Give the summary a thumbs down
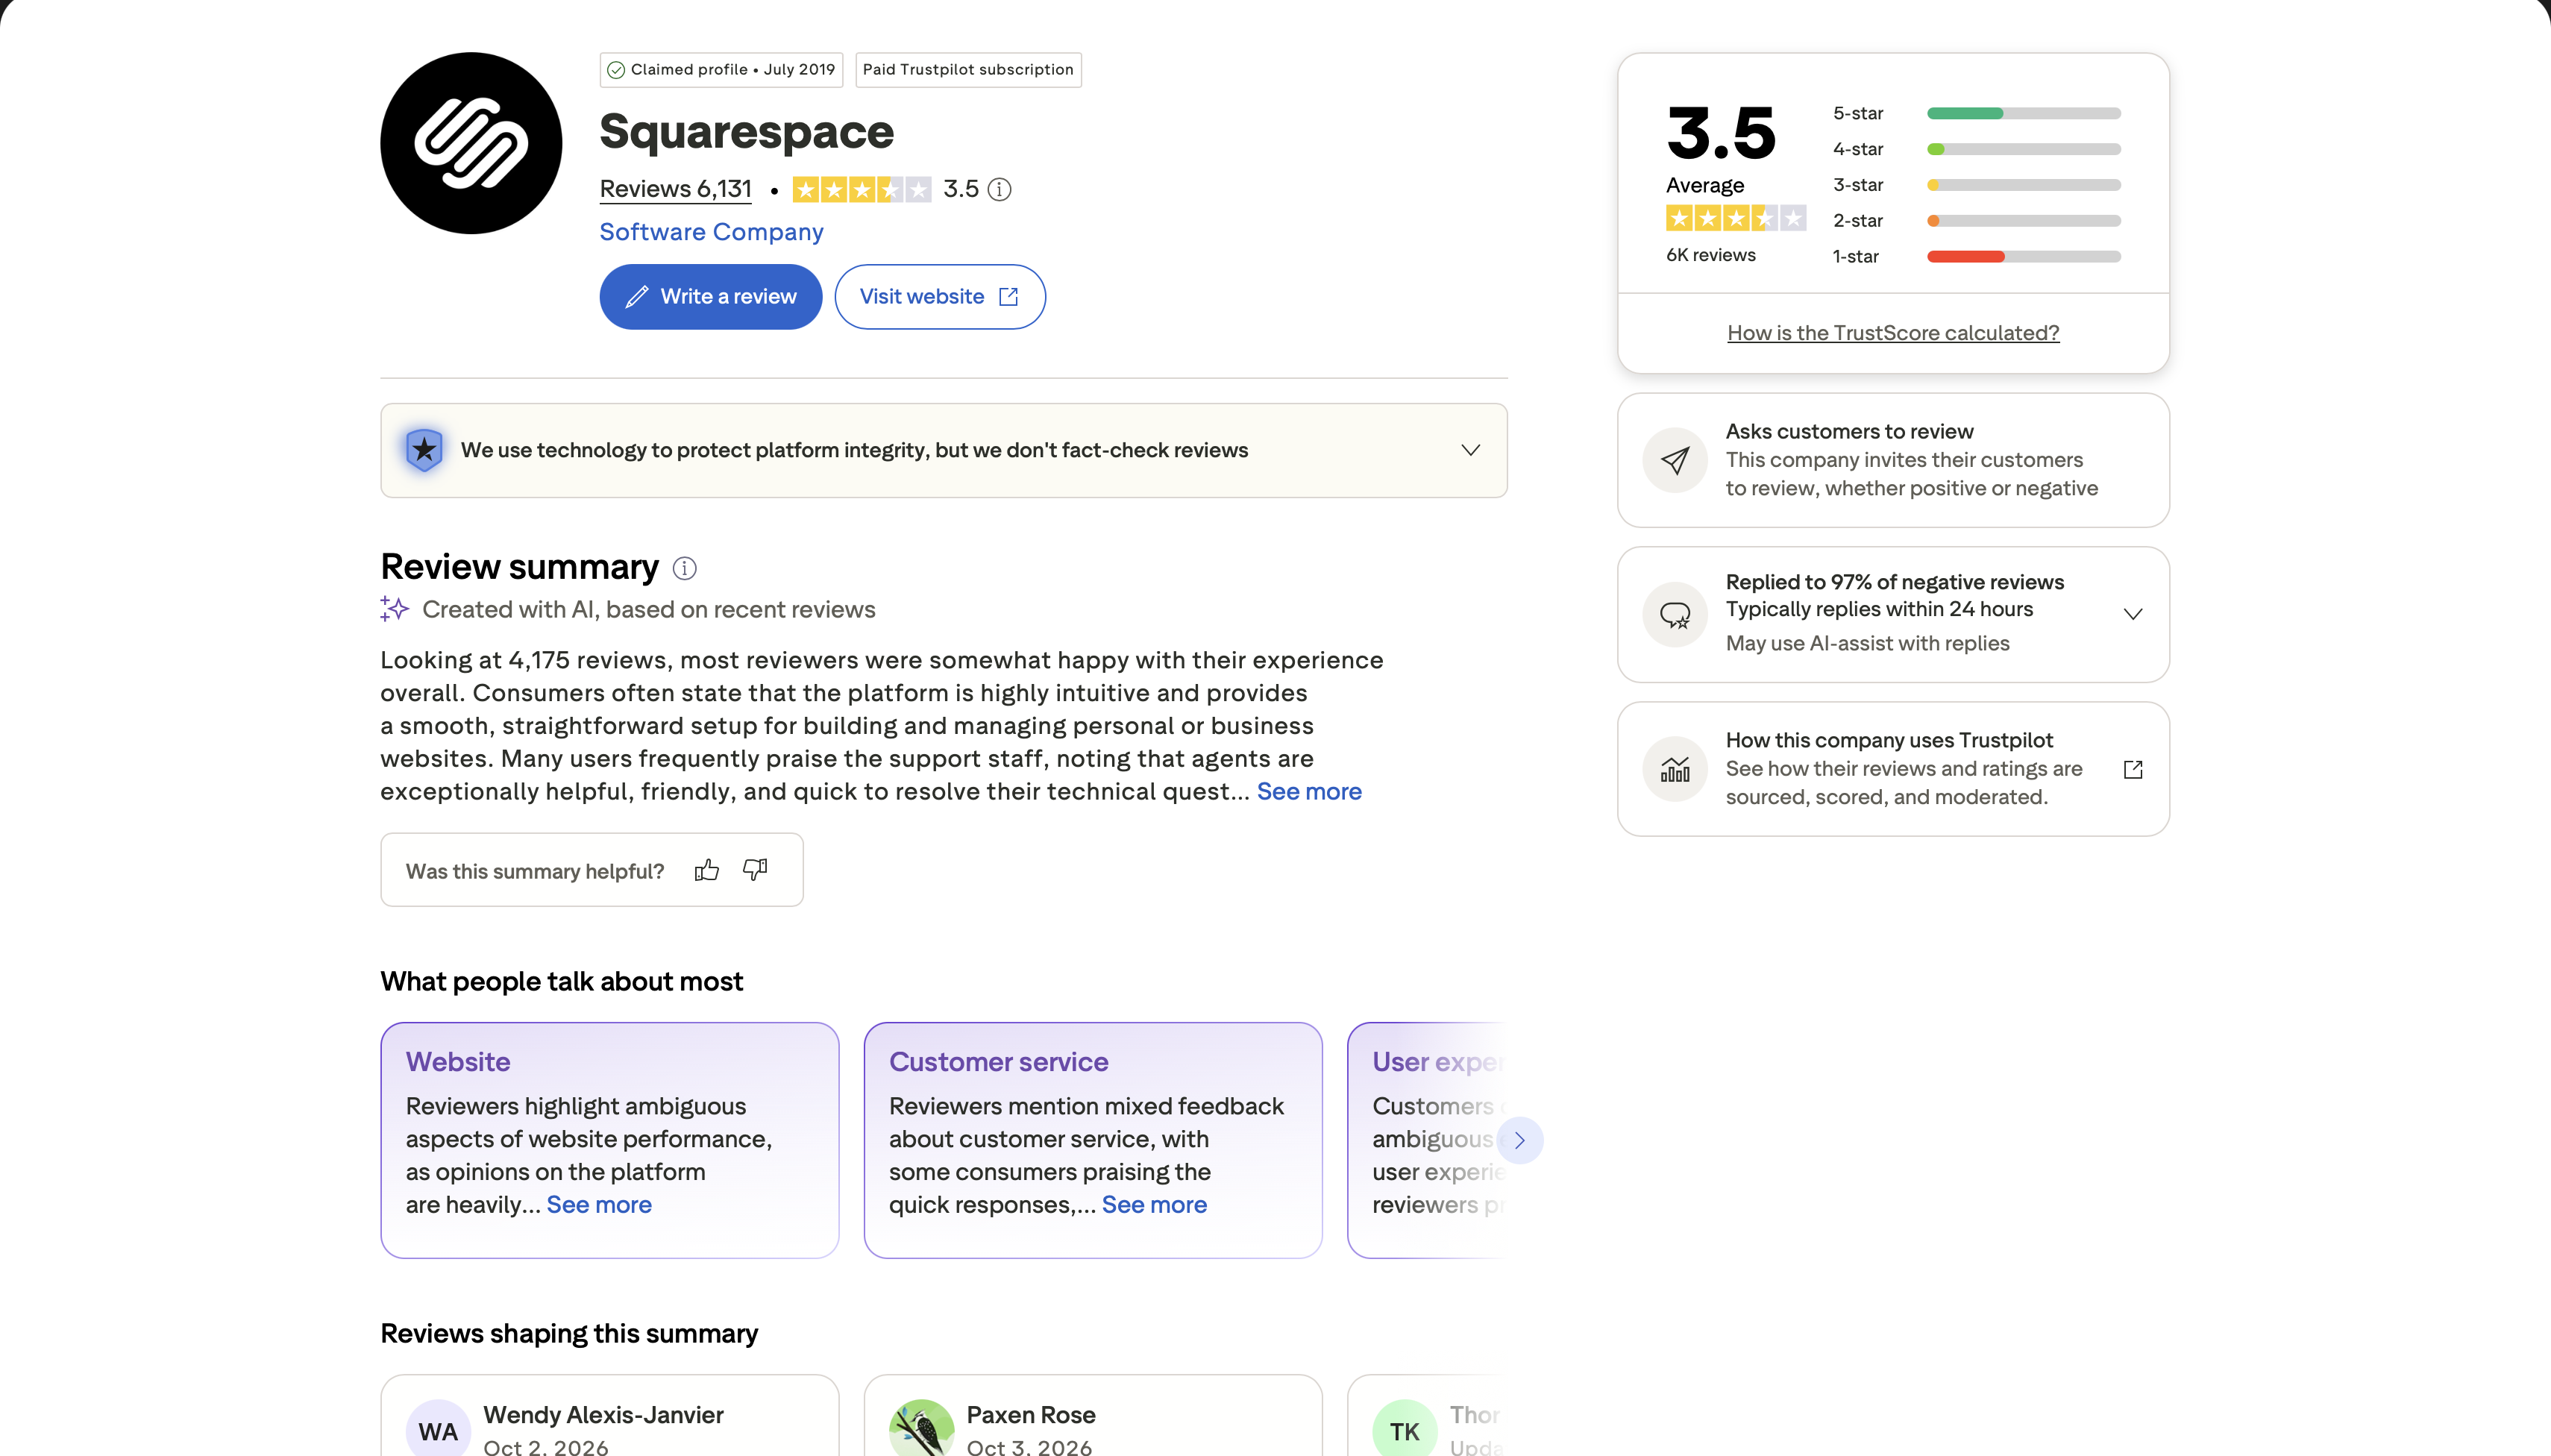2551x1456 pixels. 755,870
